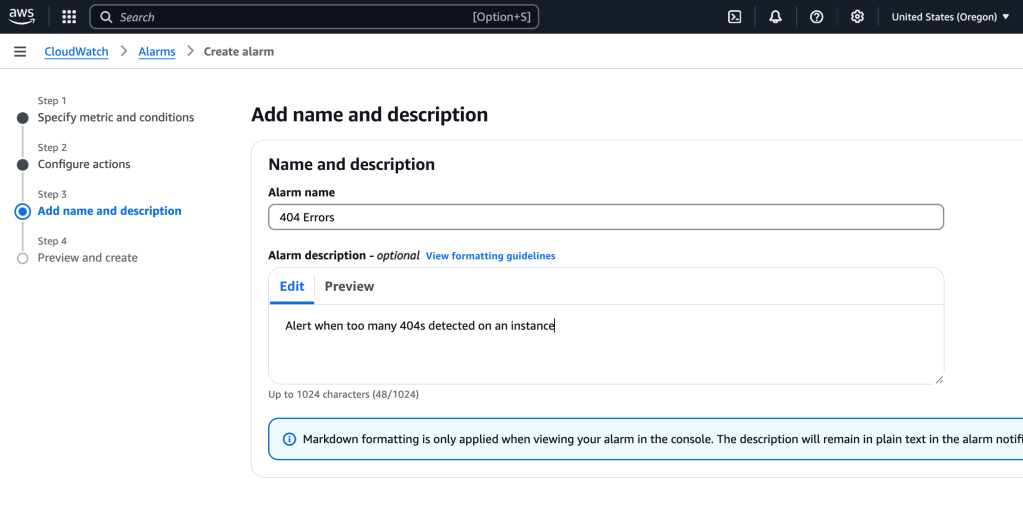Screen dimensions: 1023x514
Task: Open the settings gear icon
Action: point(857,17)
